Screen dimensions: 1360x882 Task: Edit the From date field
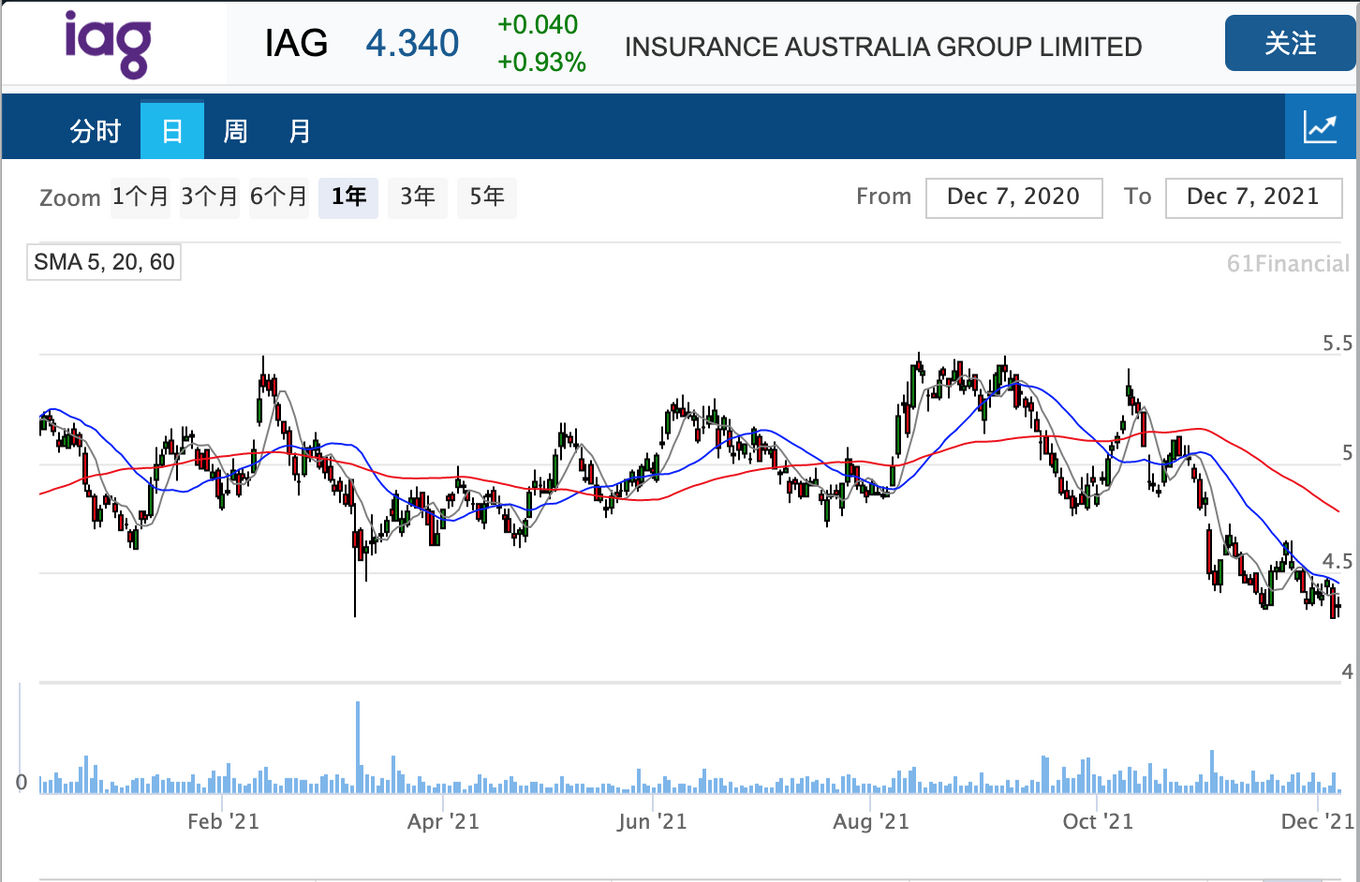click(1013, 197)
